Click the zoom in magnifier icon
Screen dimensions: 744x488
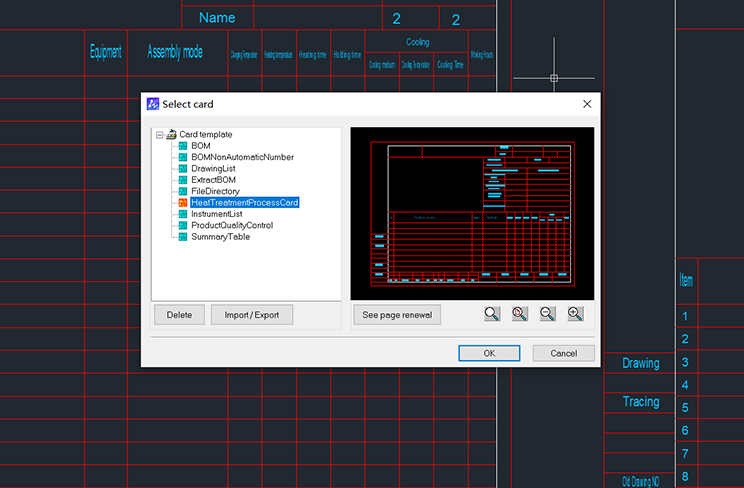[x=575, y=314]
